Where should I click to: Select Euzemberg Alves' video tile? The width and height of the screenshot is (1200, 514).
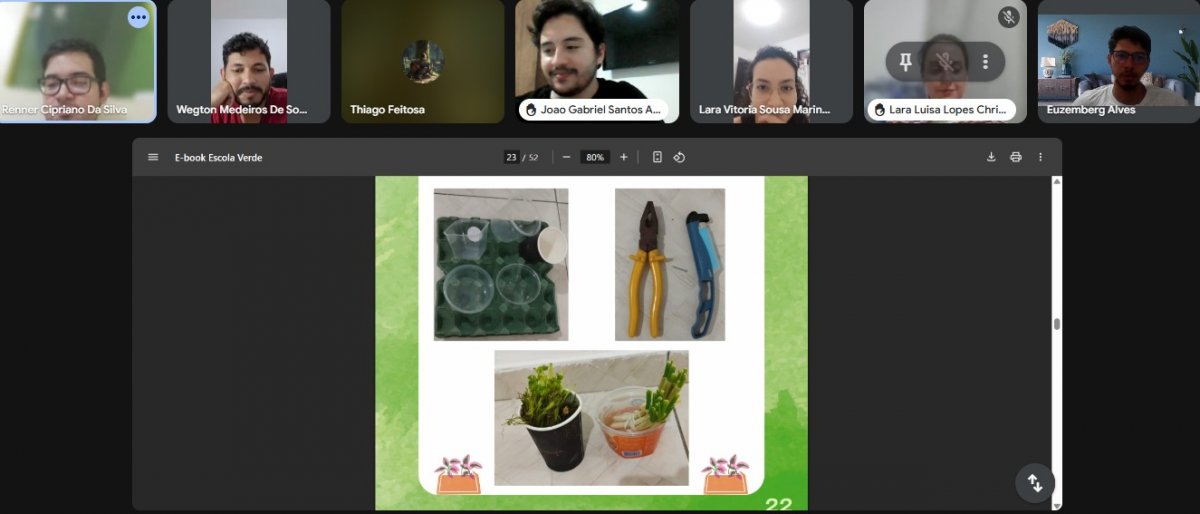coord(1118,61)
